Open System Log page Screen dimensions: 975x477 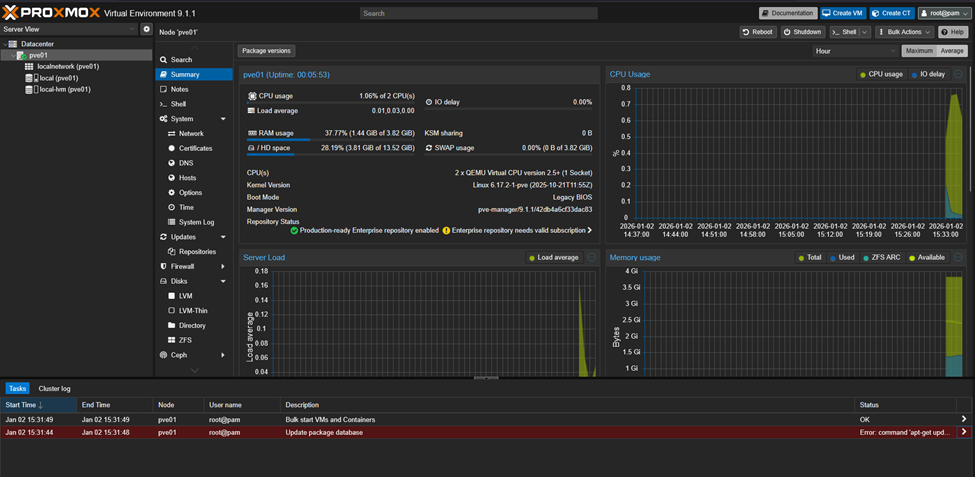point(194,222)
